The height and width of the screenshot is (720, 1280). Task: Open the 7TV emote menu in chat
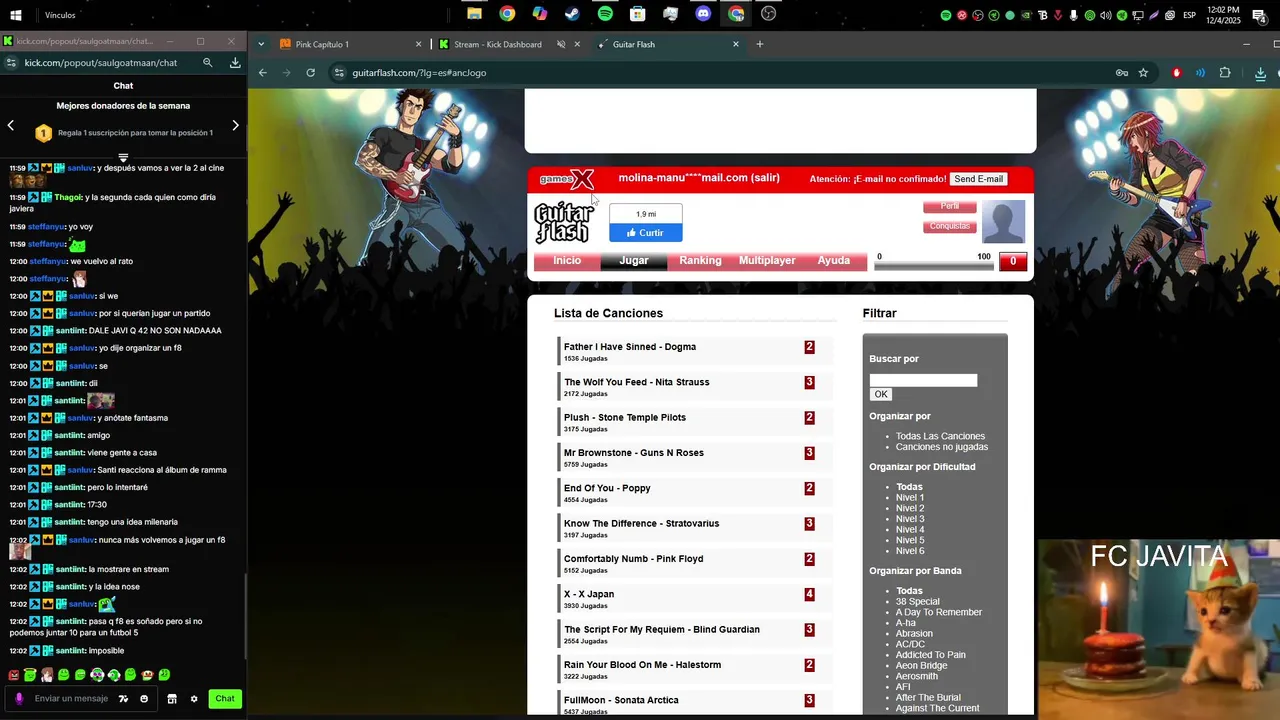[123, 699]
